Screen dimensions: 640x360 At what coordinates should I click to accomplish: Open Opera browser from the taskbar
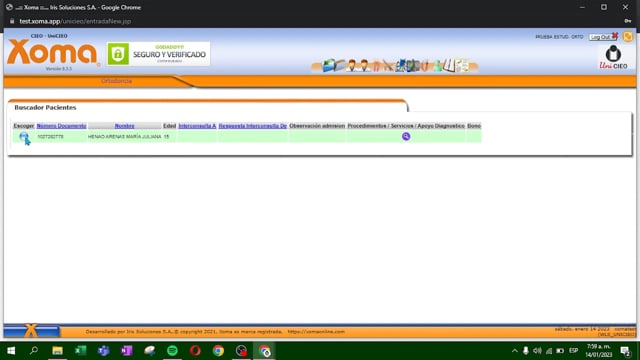click(x=195, y=351)
